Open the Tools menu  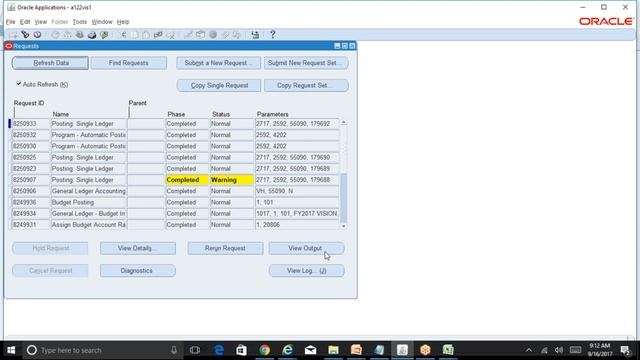point(80,22)
